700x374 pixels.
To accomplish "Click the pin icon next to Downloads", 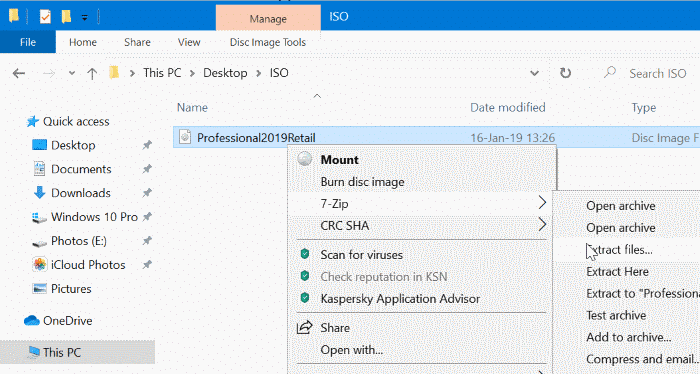I will click(x=147, y=193).
